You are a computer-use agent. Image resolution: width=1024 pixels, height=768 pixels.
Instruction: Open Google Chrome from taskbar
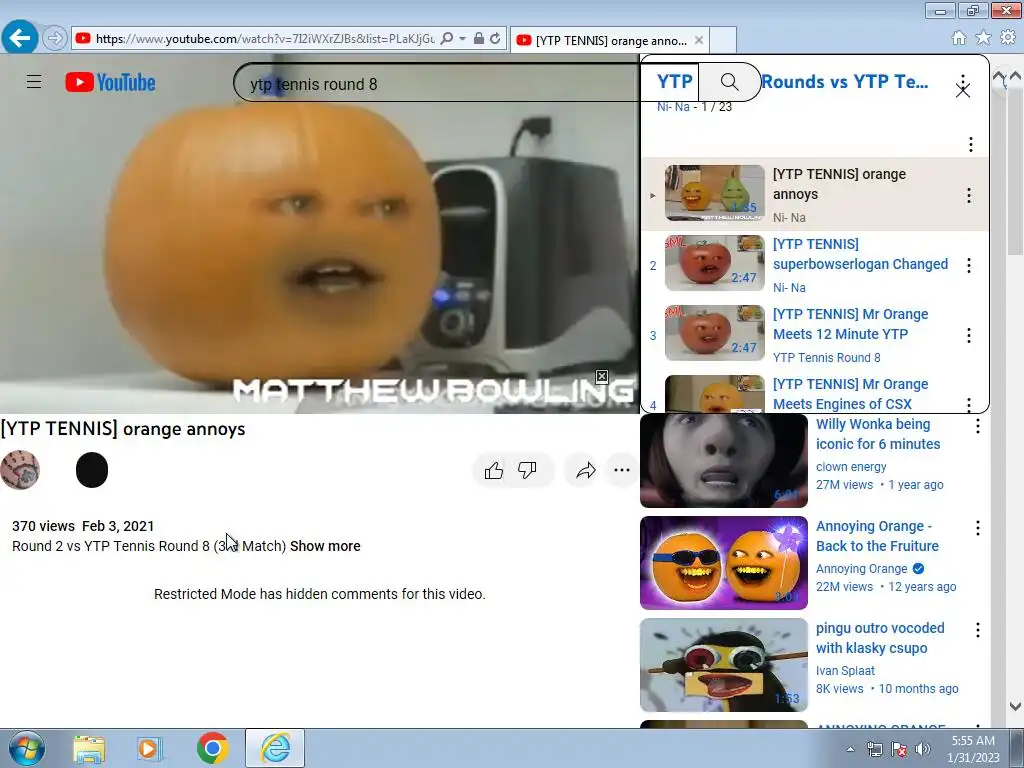pos(212,748)
